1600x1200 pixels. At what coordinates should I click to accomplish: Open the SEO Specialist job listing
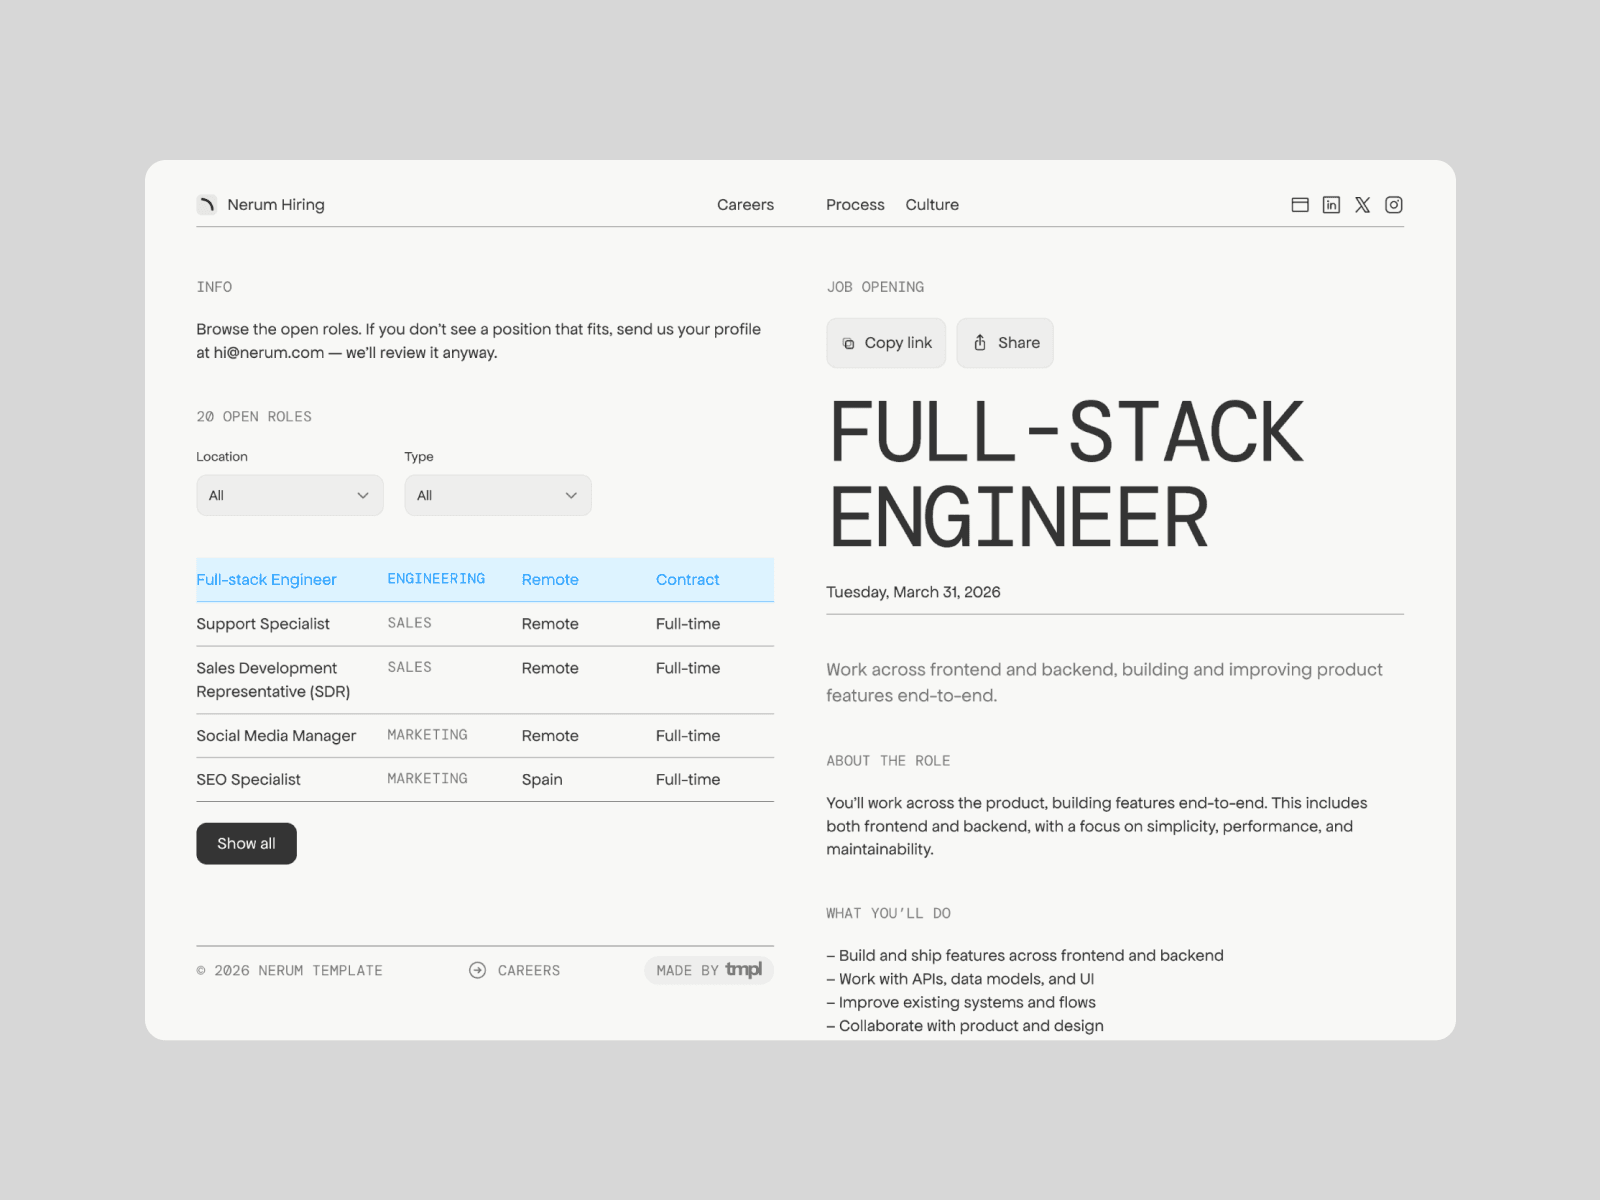tap(248, 779)
